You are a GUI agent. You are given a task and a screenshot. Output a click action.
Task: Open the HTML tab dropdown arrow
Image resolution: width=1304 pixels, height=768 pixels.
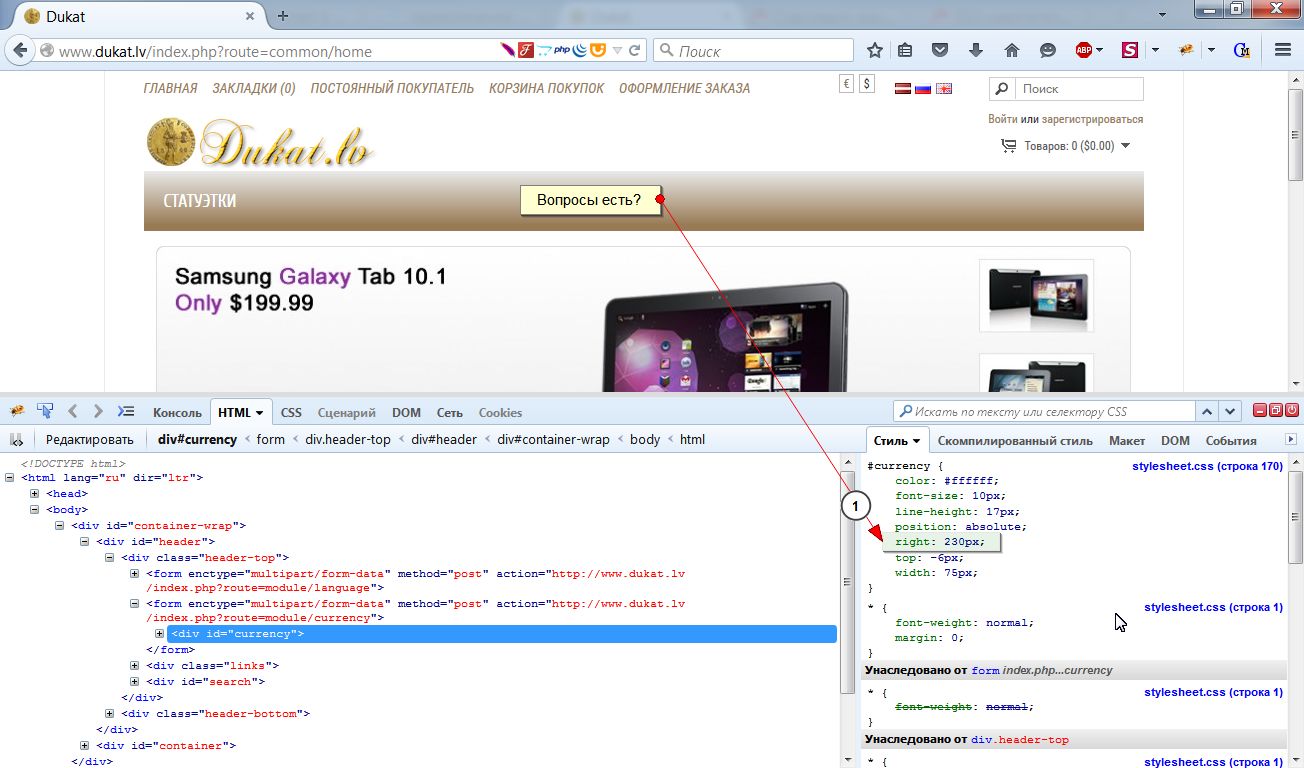[x=260, y=413]
